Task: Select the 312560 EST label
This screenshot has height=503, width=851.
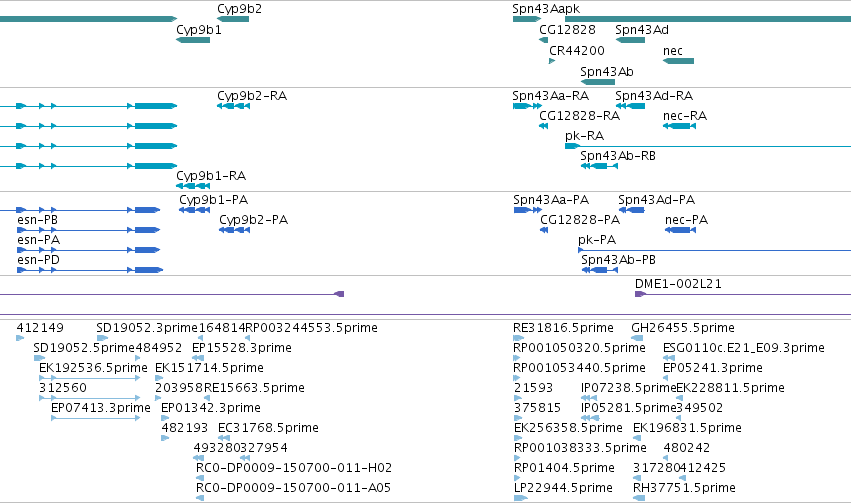Action: click(x=63, y=389)
